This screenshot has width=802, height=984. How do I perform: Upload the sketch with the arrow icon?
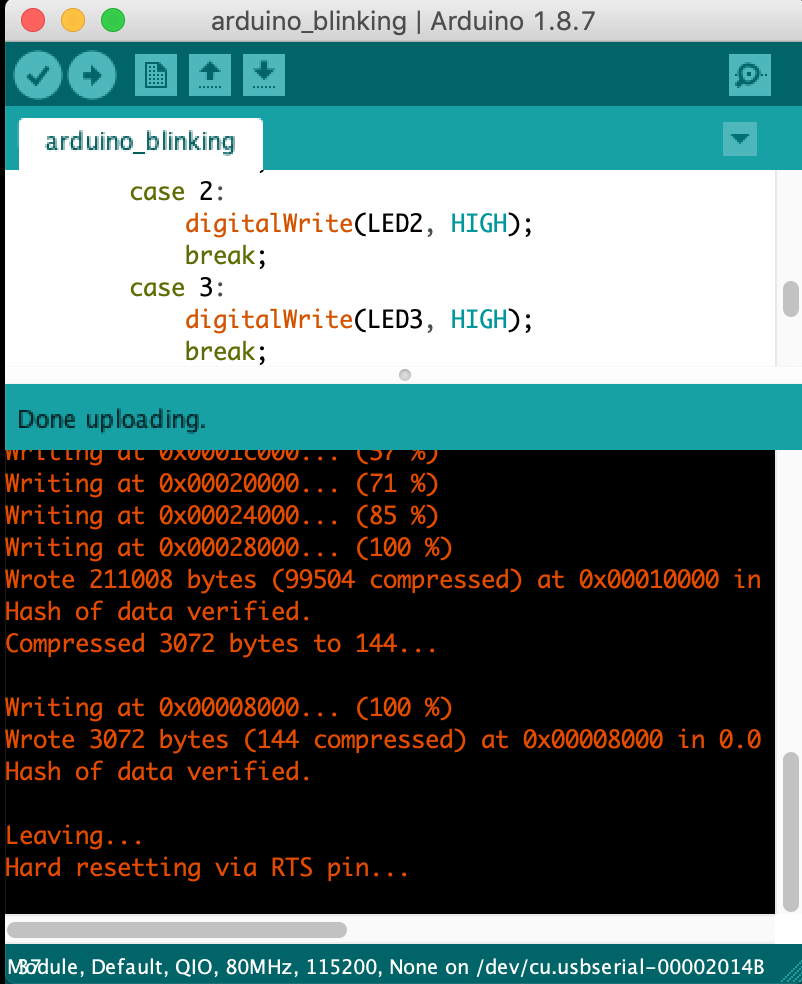coord(92,75)
